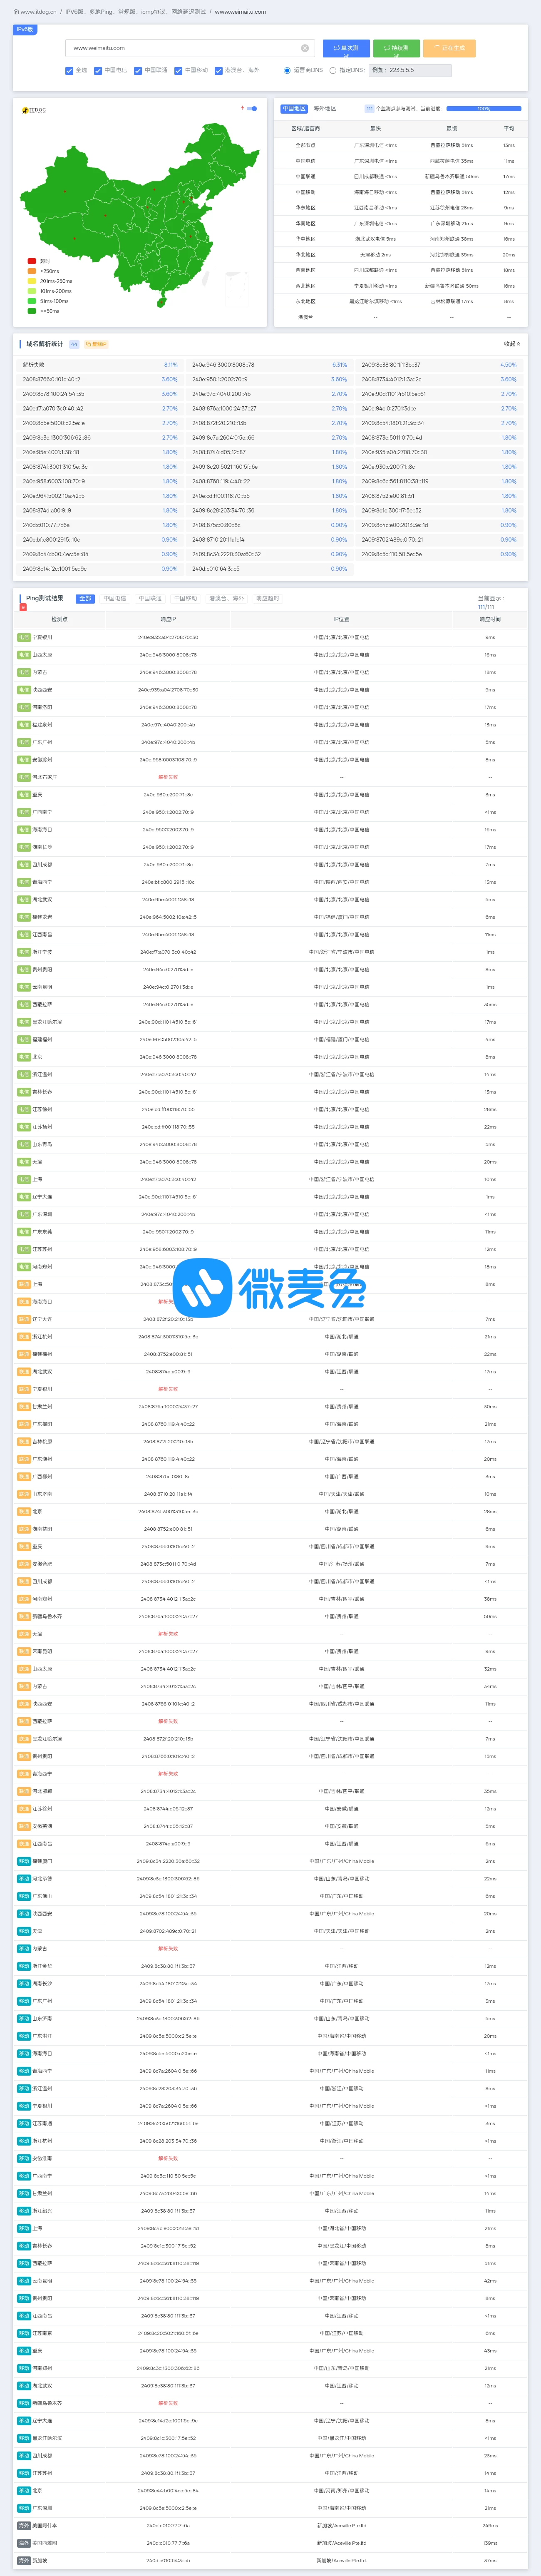Click the green 持续测试 button

(396, 48)
